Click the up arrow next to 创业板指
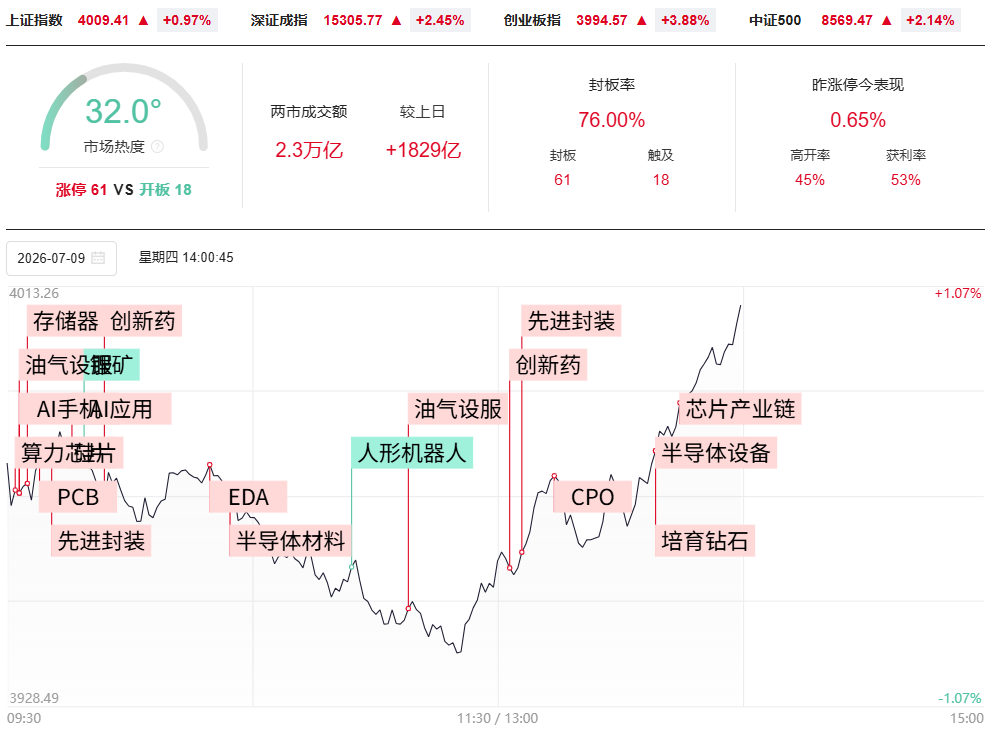 coord(642,20)
